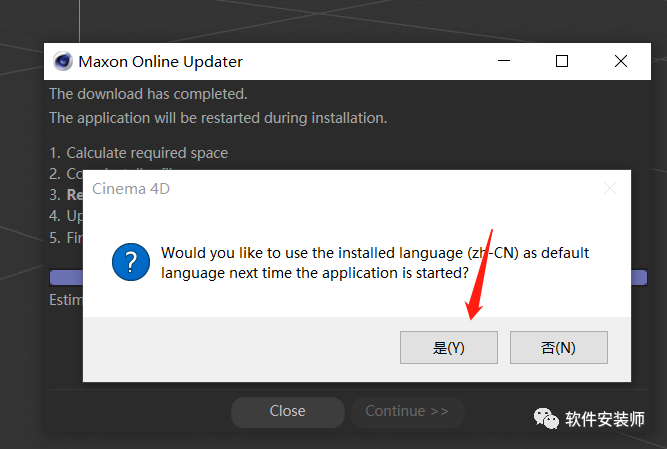The height and width of the screenshot is (449, 667).
Task: Minimize the Maxon Online Updater window
Action: (504, 61)
